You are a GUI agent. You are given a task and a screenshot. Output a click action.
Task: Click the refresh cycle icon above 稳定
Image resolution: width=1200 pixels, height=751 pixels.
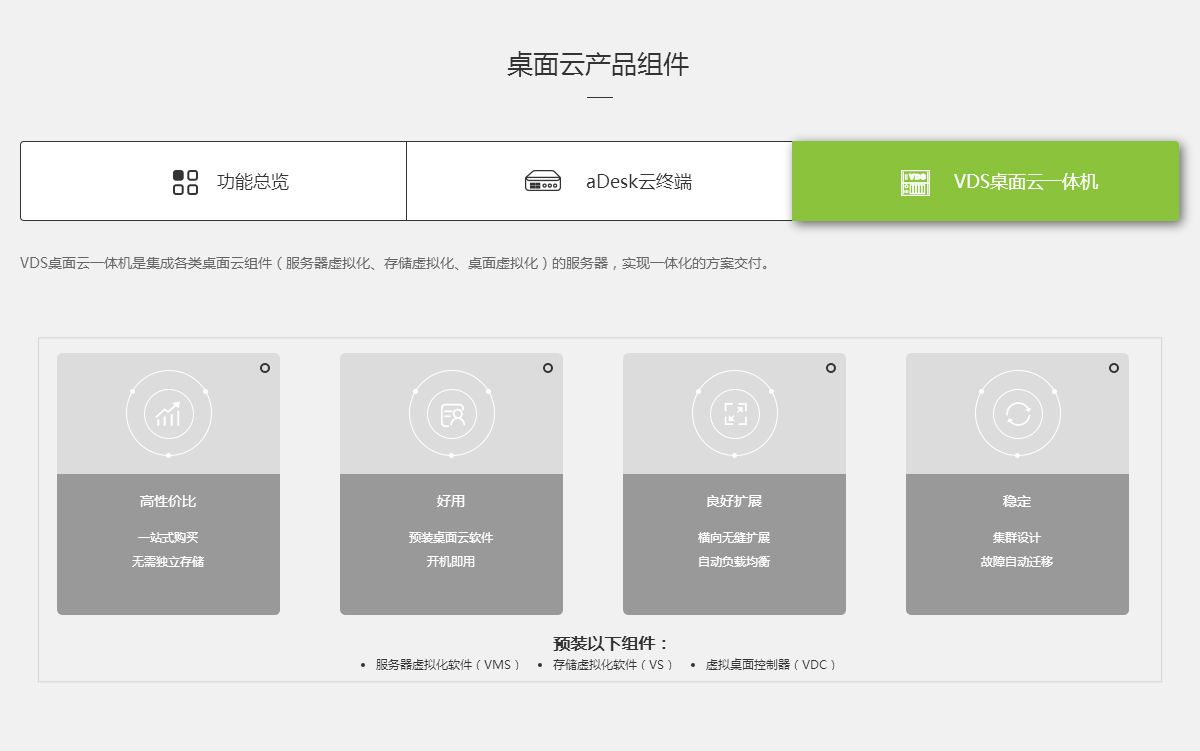coord(1017,413)
